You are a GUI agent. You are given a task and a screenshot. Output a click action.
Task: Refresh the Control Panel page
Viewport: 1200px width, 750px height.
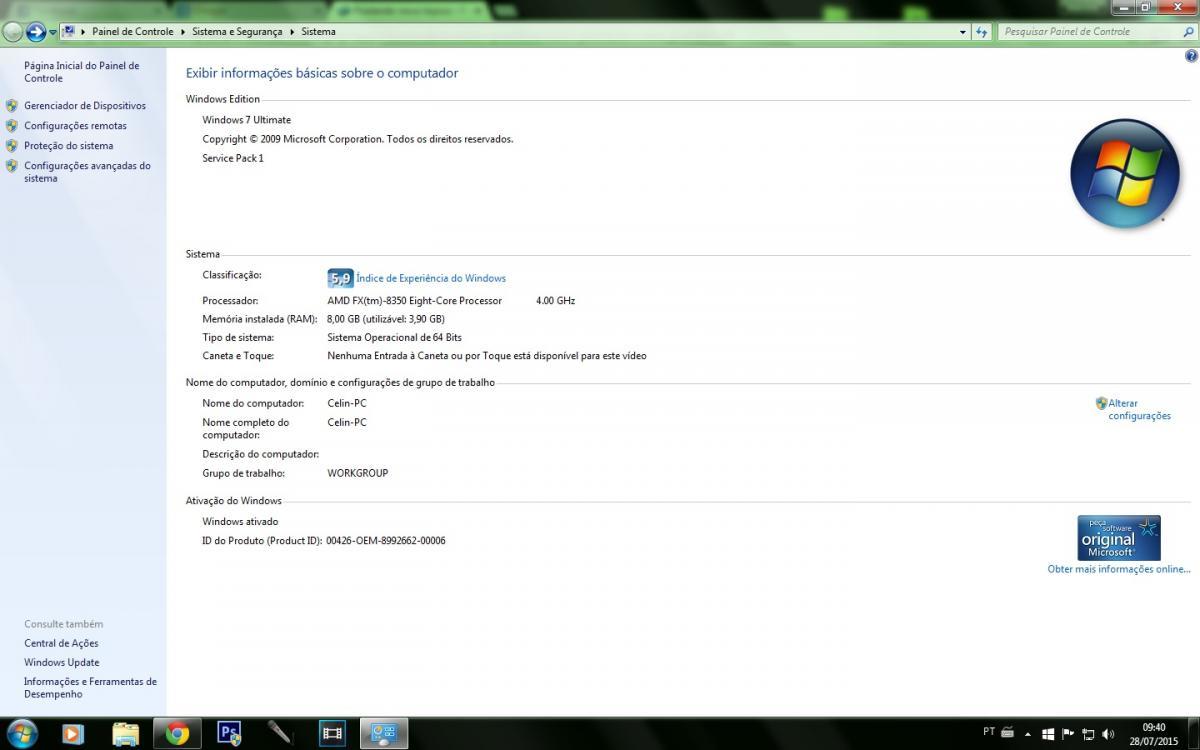(x=983, y=32)
